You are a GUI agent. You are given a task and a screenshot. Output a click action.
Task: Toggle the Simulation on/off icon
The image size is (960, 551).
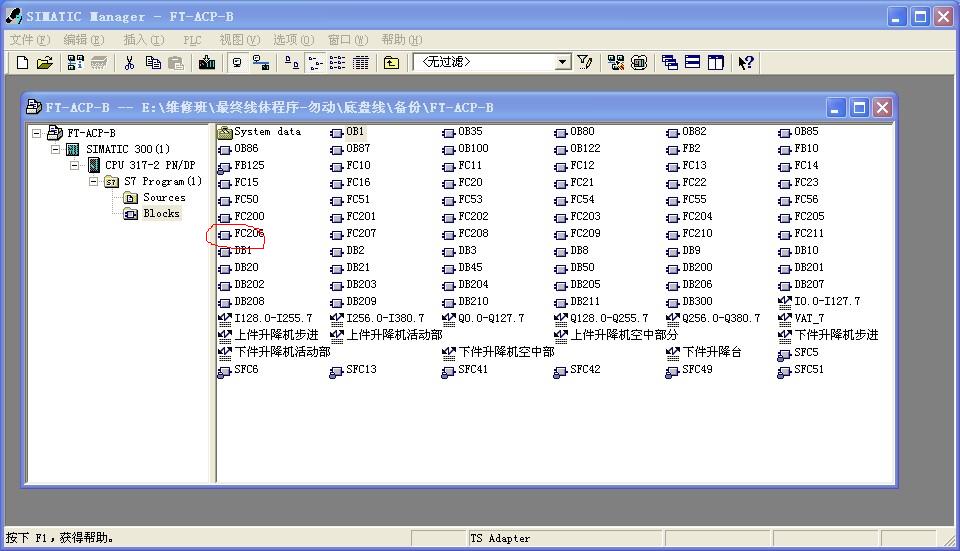tap(639, 62)
